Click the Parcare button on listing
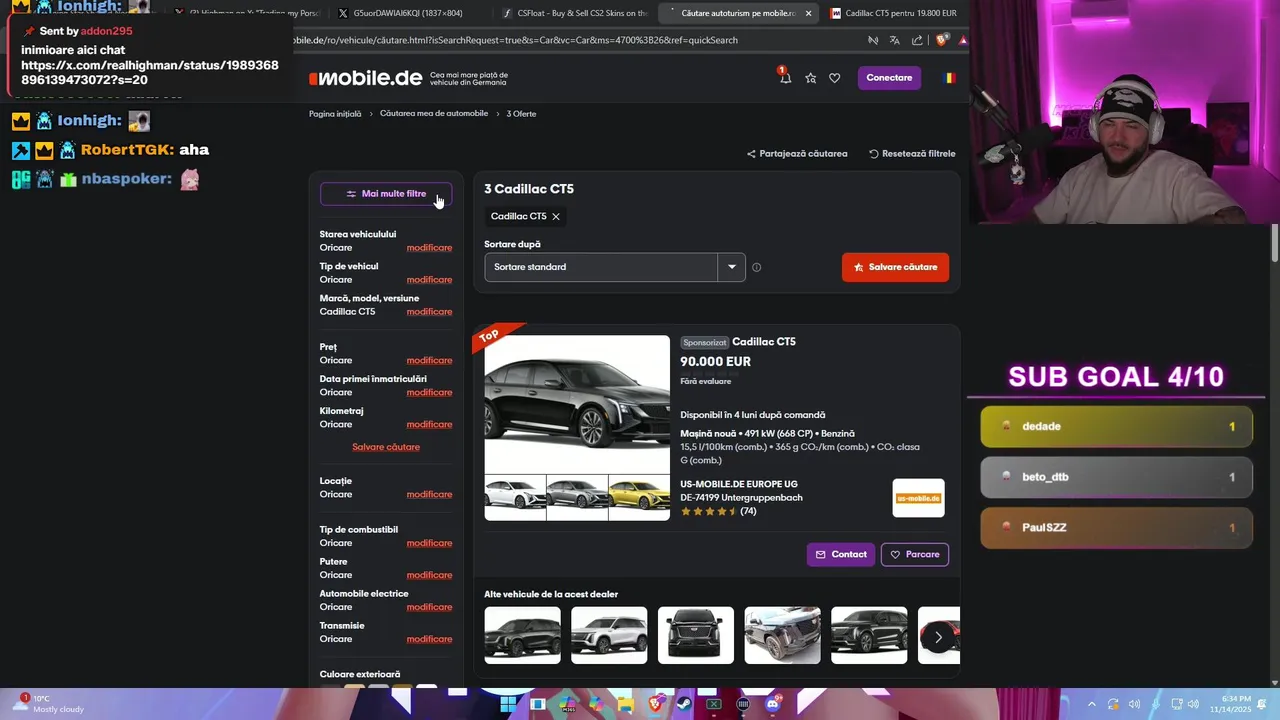The height and width of the screenshot is (720, 1280). [x=915, y=554]
